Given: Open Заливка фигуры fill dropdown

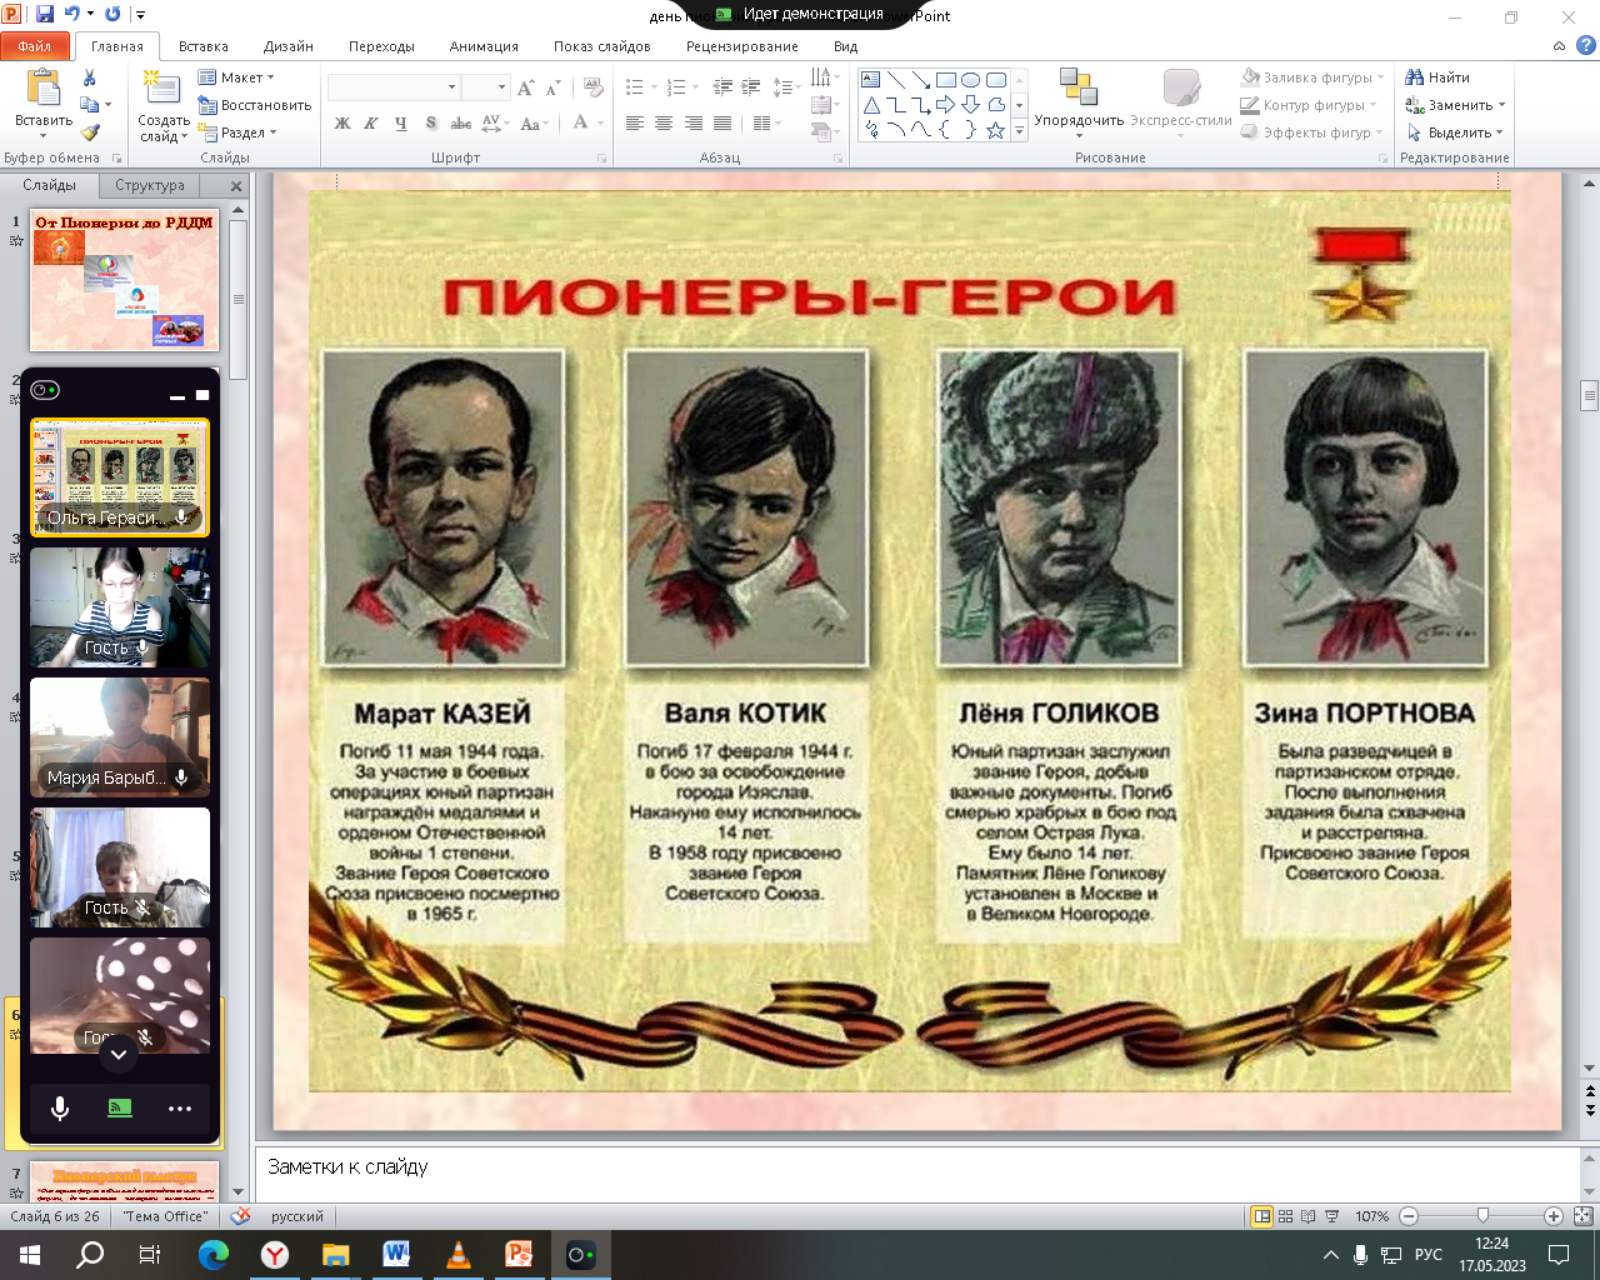Looking at the screenshot, I should click(x=1313, y=77).
